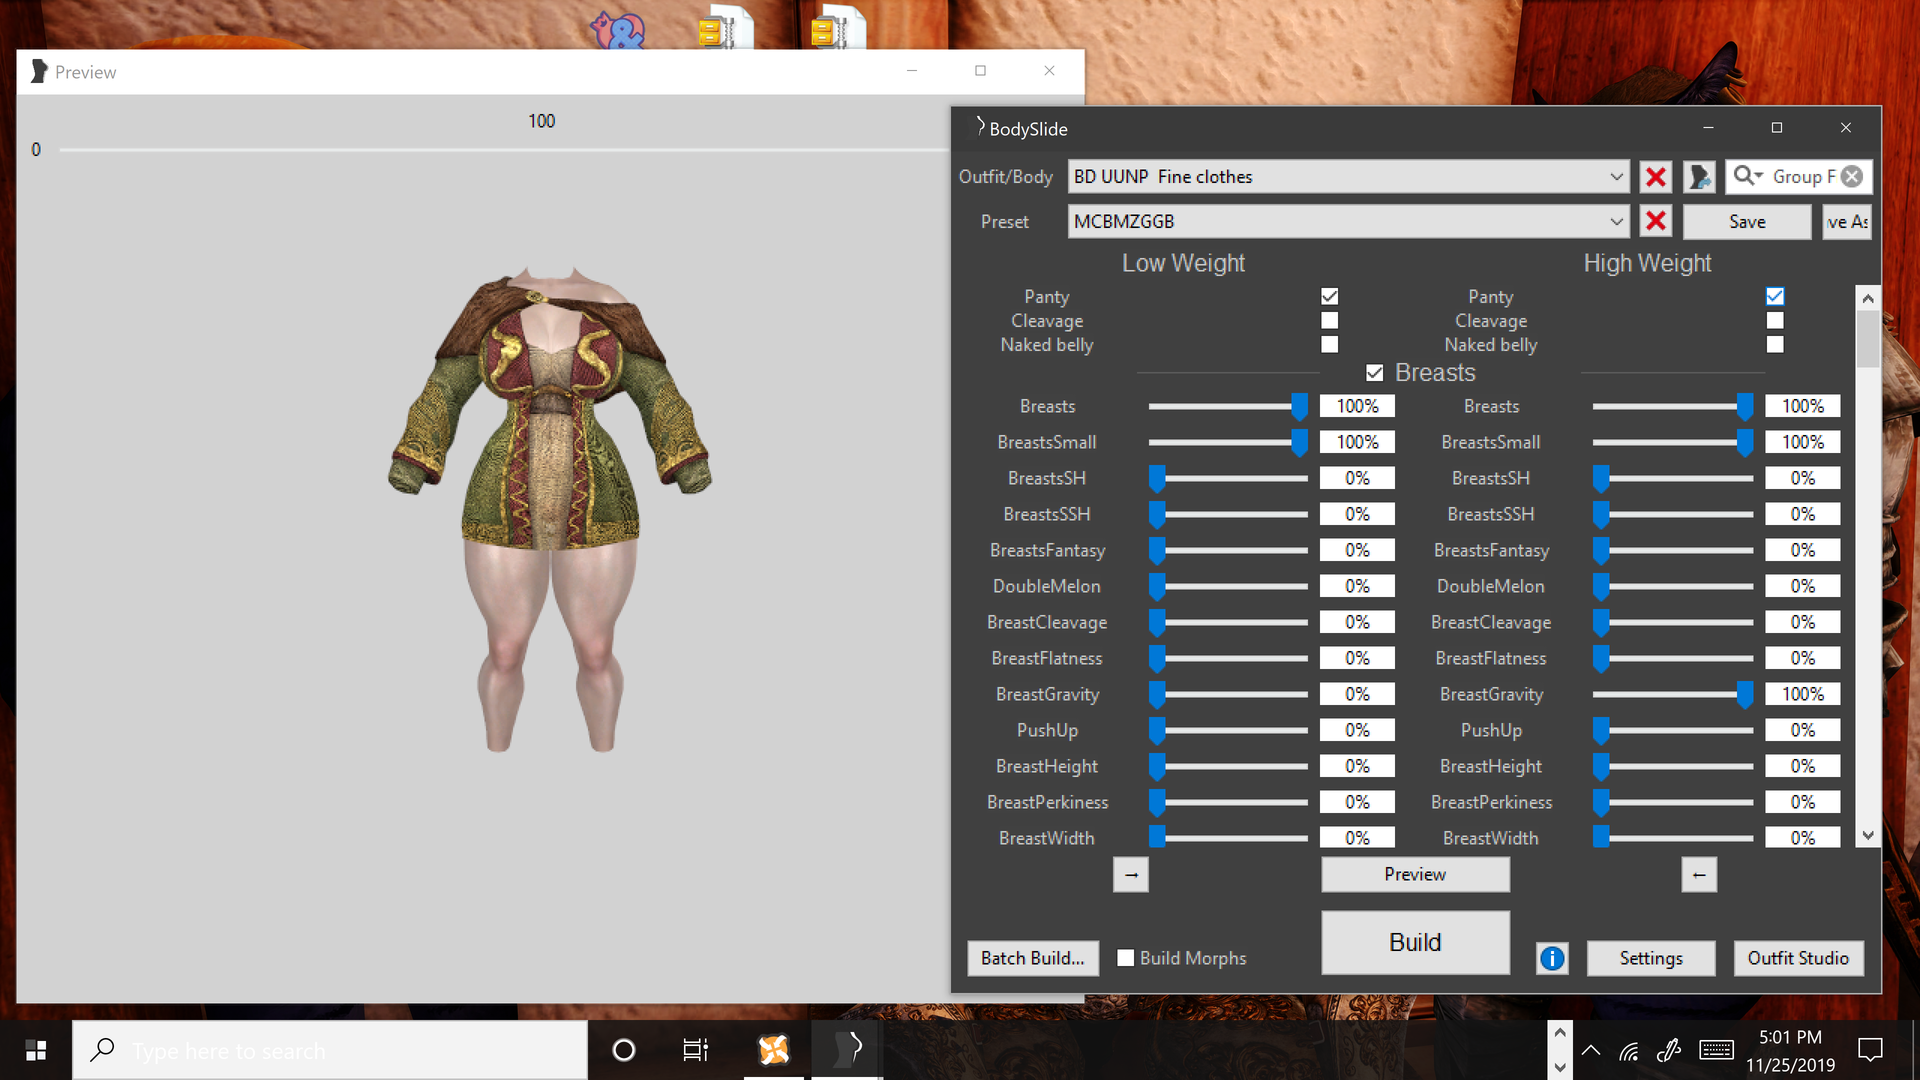The image size is (1920, 1080).
Task: Click High Weight BreastGravity slider
Action: click(x=1672, y=694)
